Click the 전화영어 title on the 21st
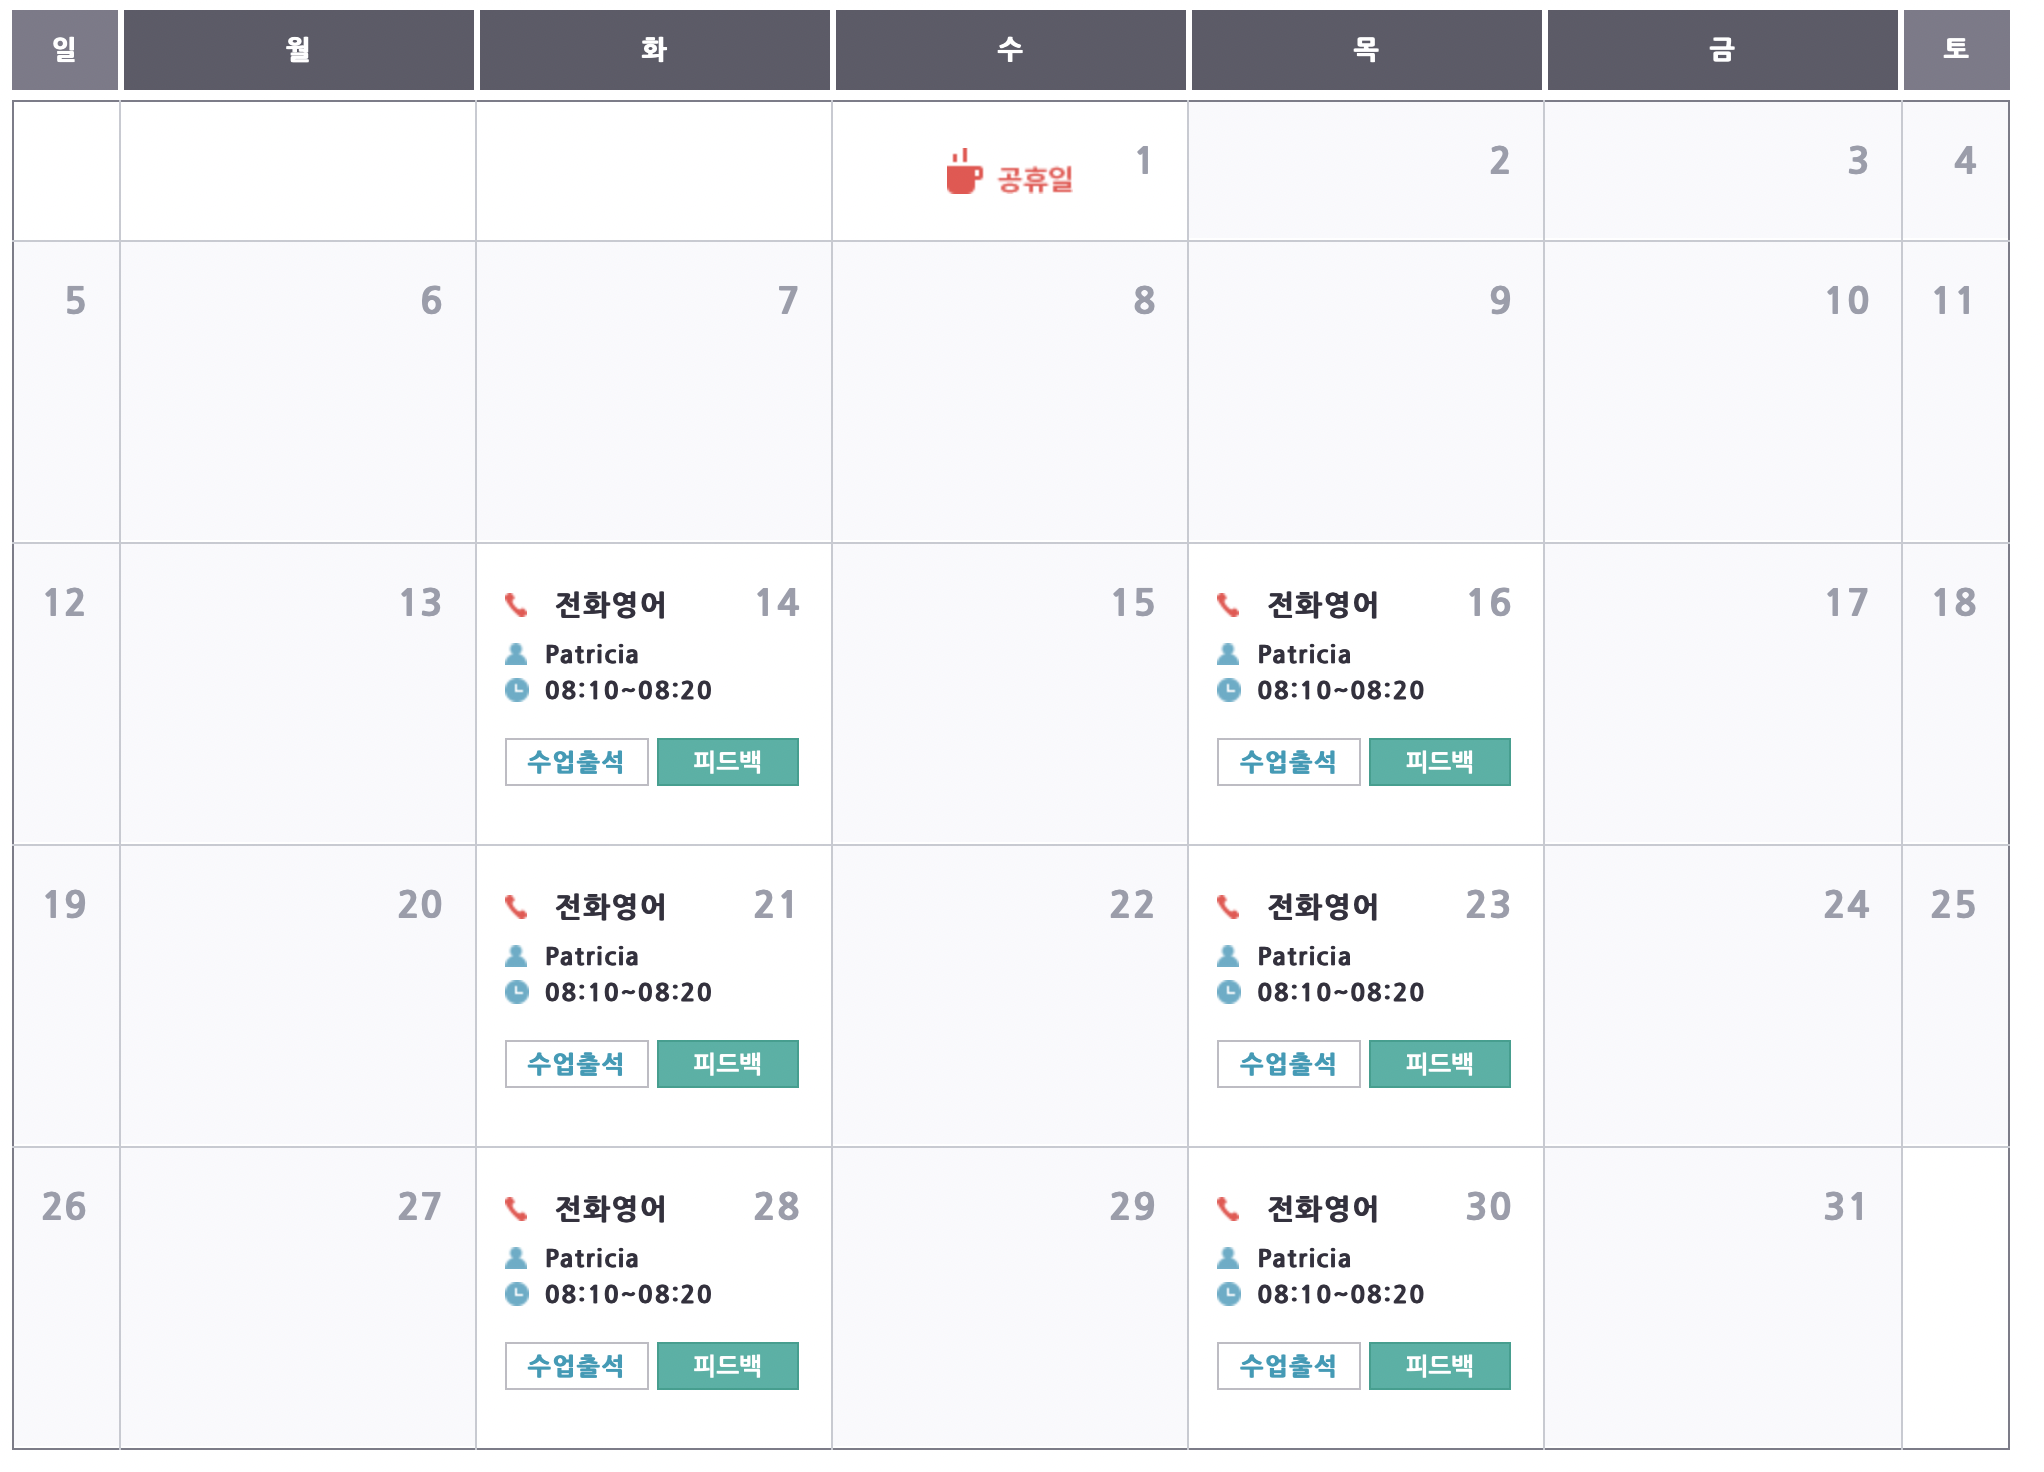 pos(611,907)
